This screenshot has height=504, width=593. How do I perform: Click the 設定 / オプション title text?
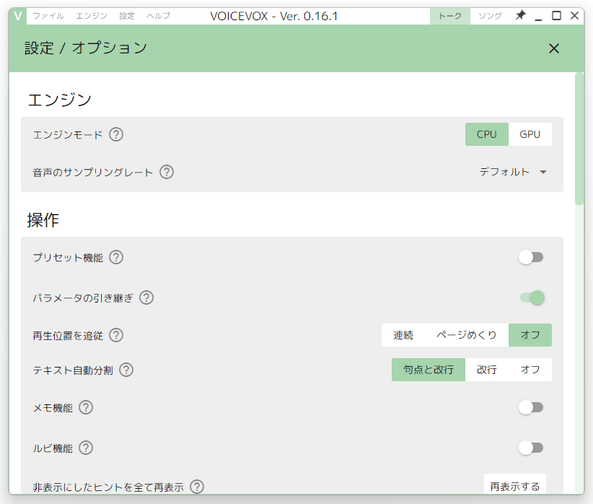point(85,48)
